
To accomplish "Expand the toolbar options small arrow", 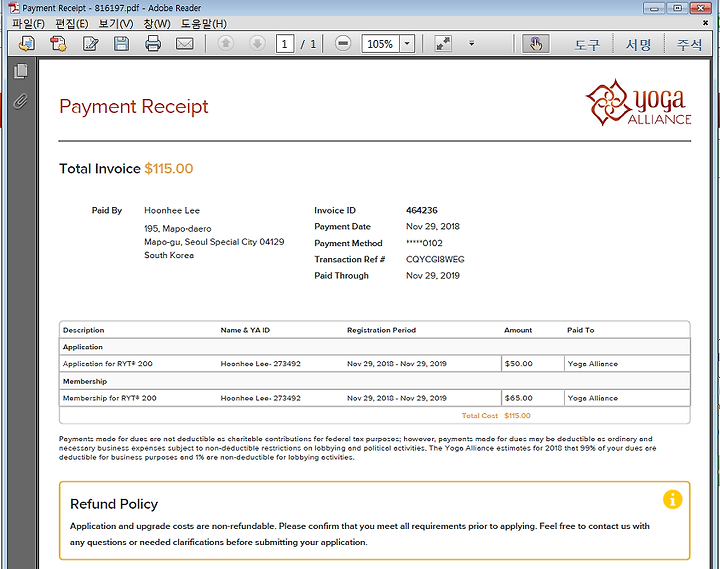I will click(x=471, y=44).
